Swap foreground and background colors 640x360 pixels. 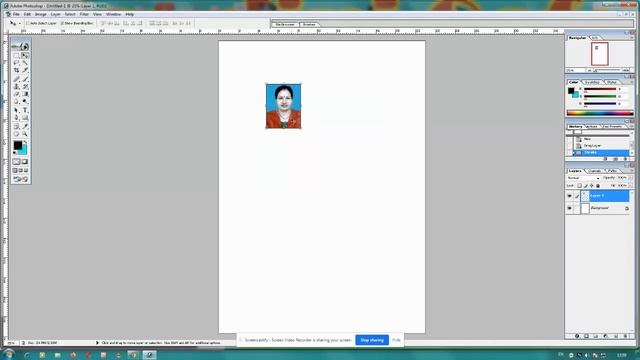point(25,142)
